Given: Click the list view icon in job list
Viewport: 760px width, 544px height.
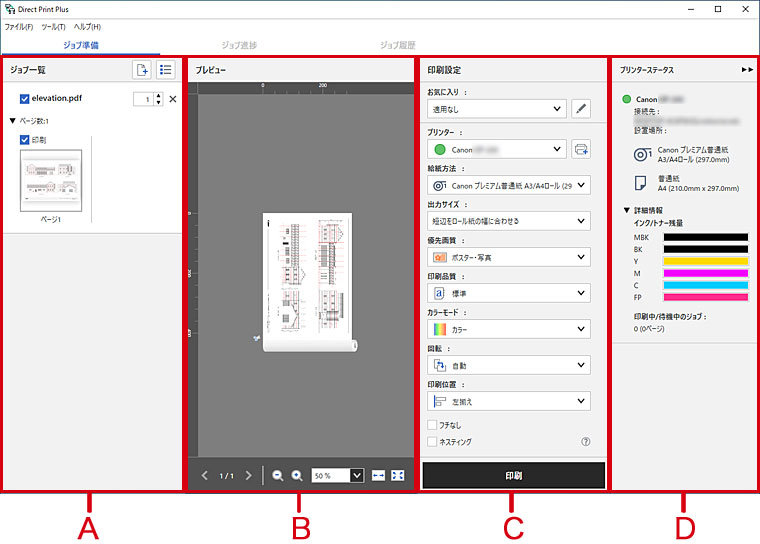Looking at the screenshot, I should point(166,70).
